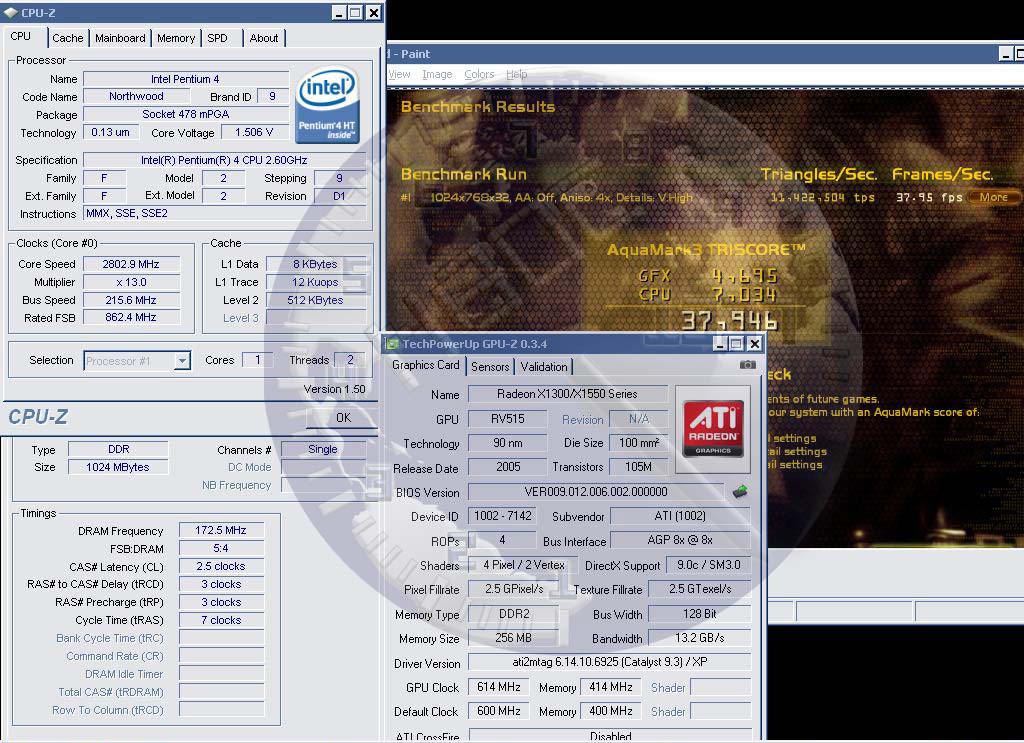Click the L1 Data value 8 KBytes
1024x743 pixels.
pos(315,264)
